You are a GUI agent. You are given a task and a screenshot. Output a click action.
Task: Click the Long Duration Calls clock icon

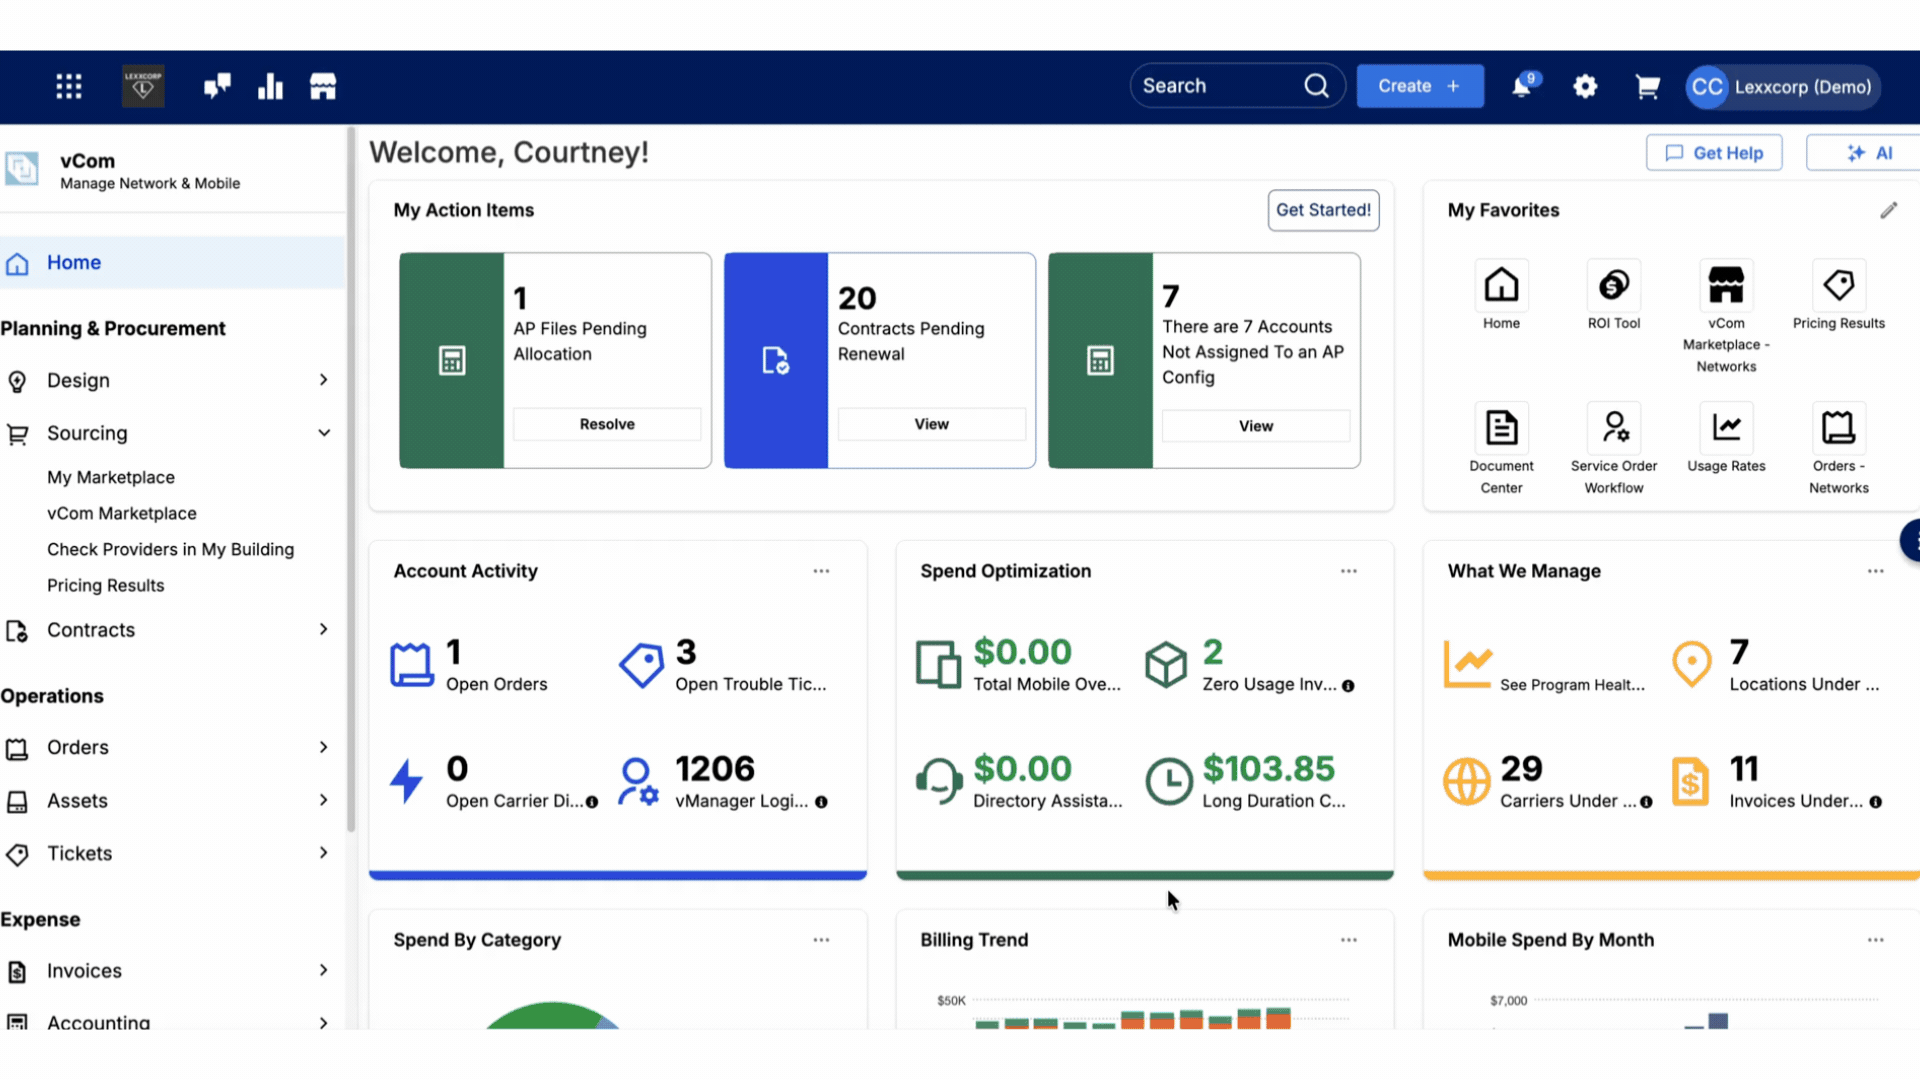pos(1169,781)
